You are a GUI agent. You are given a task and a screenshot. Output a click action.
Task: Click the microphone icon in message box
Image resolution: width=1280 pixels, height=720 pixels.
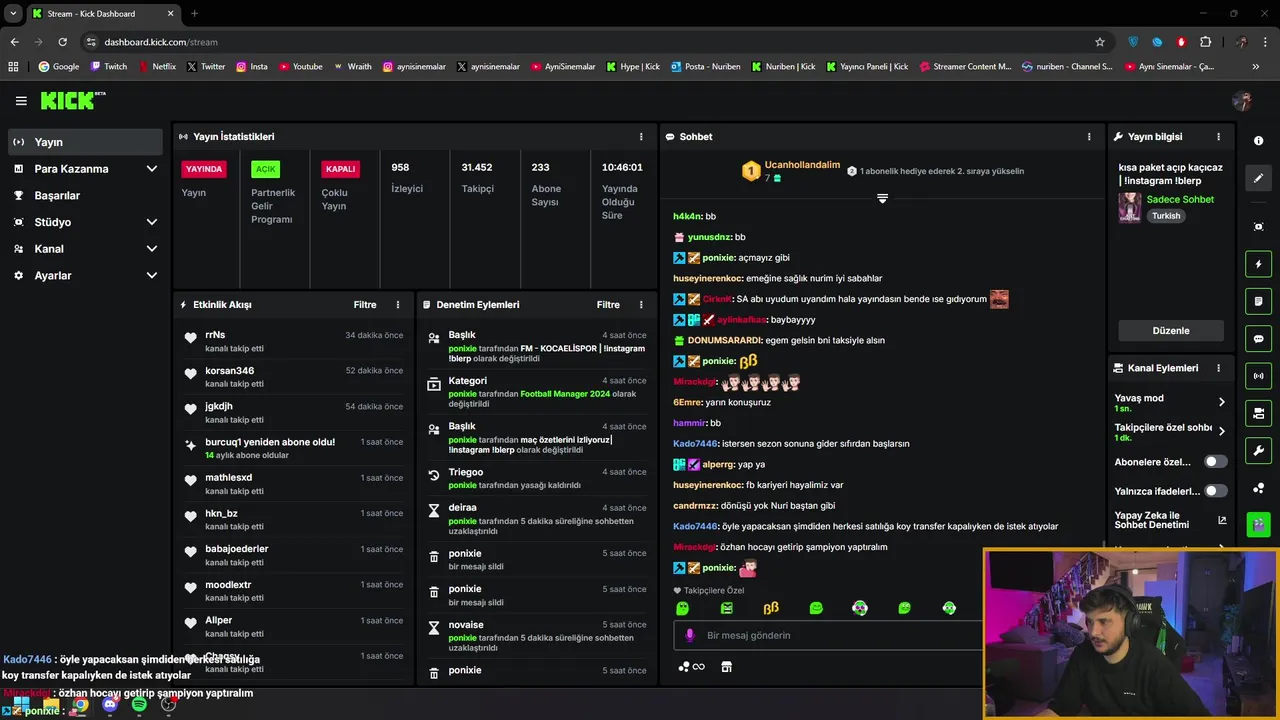[x=690, y=635]
